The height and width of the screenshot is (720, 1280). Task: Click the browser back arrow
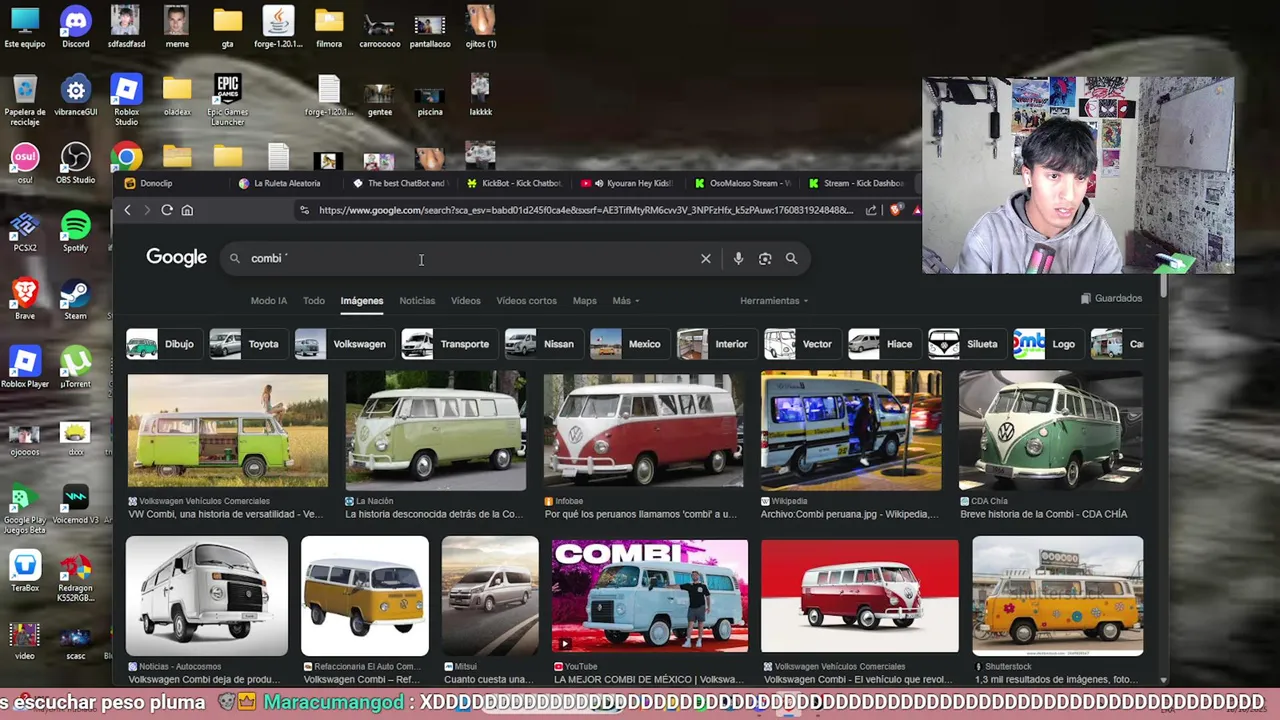click(x=127, y=210)
